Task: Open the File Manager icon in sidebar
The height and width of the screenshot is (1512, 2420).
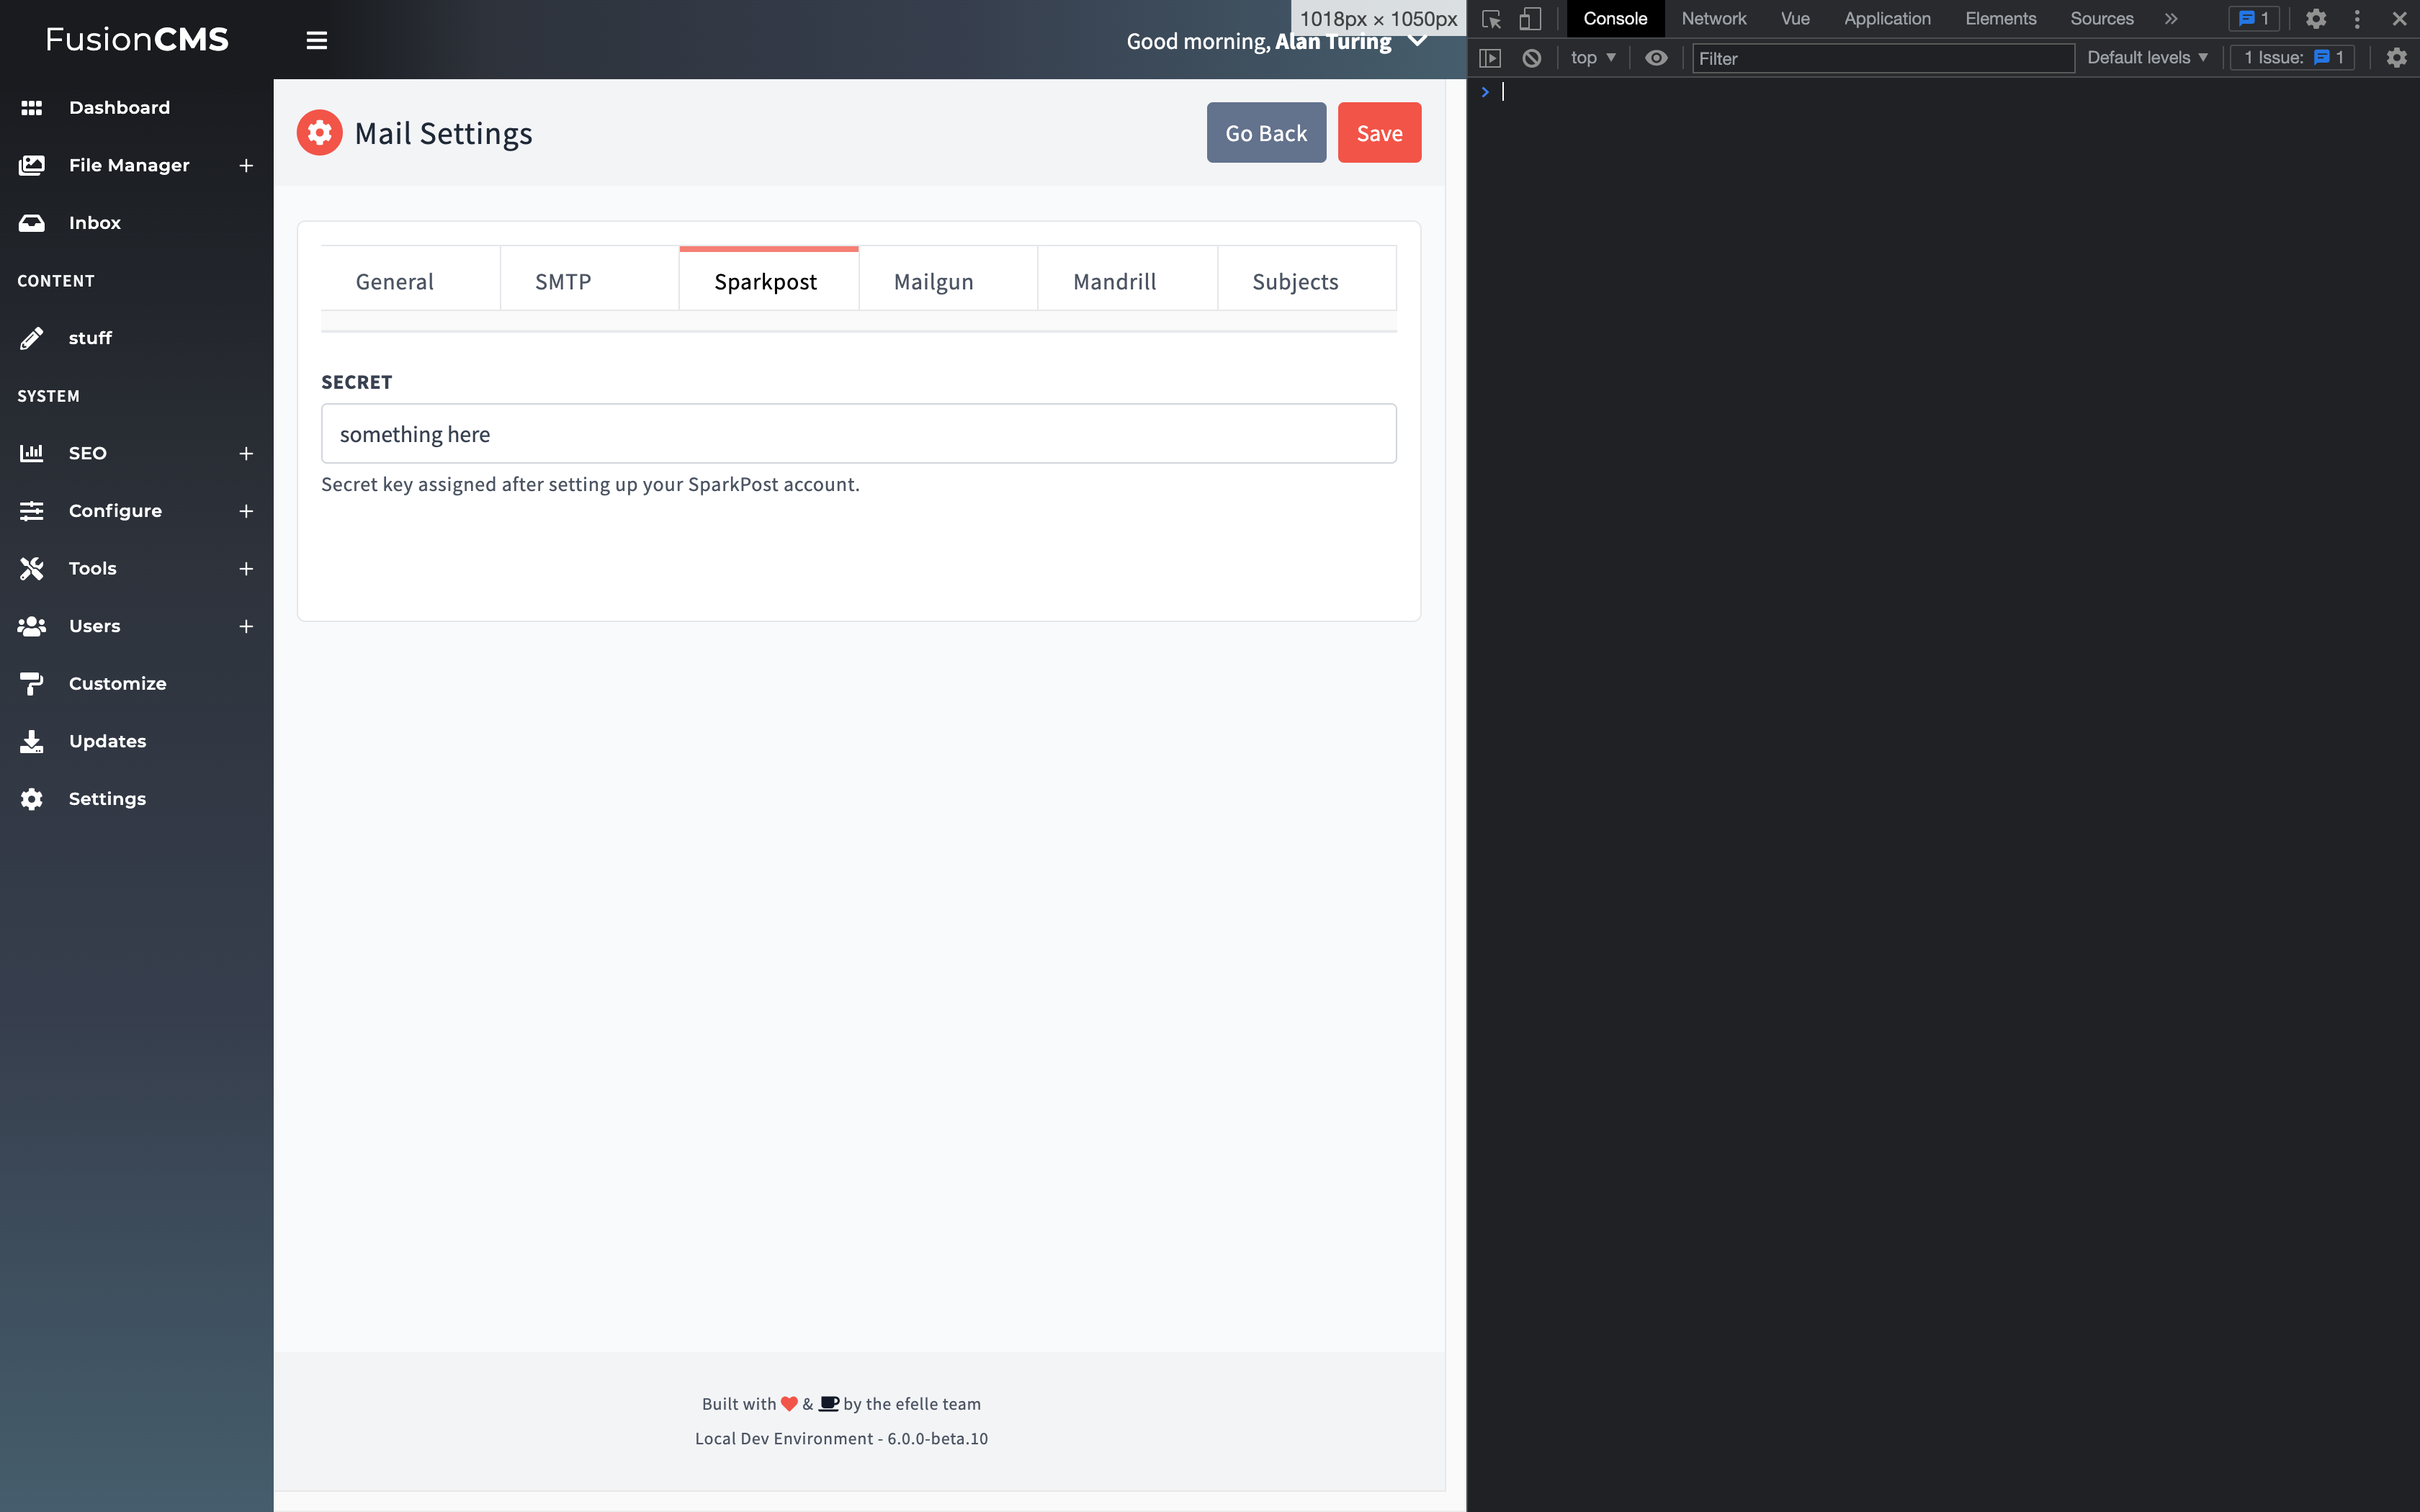Action: [31, 165]
